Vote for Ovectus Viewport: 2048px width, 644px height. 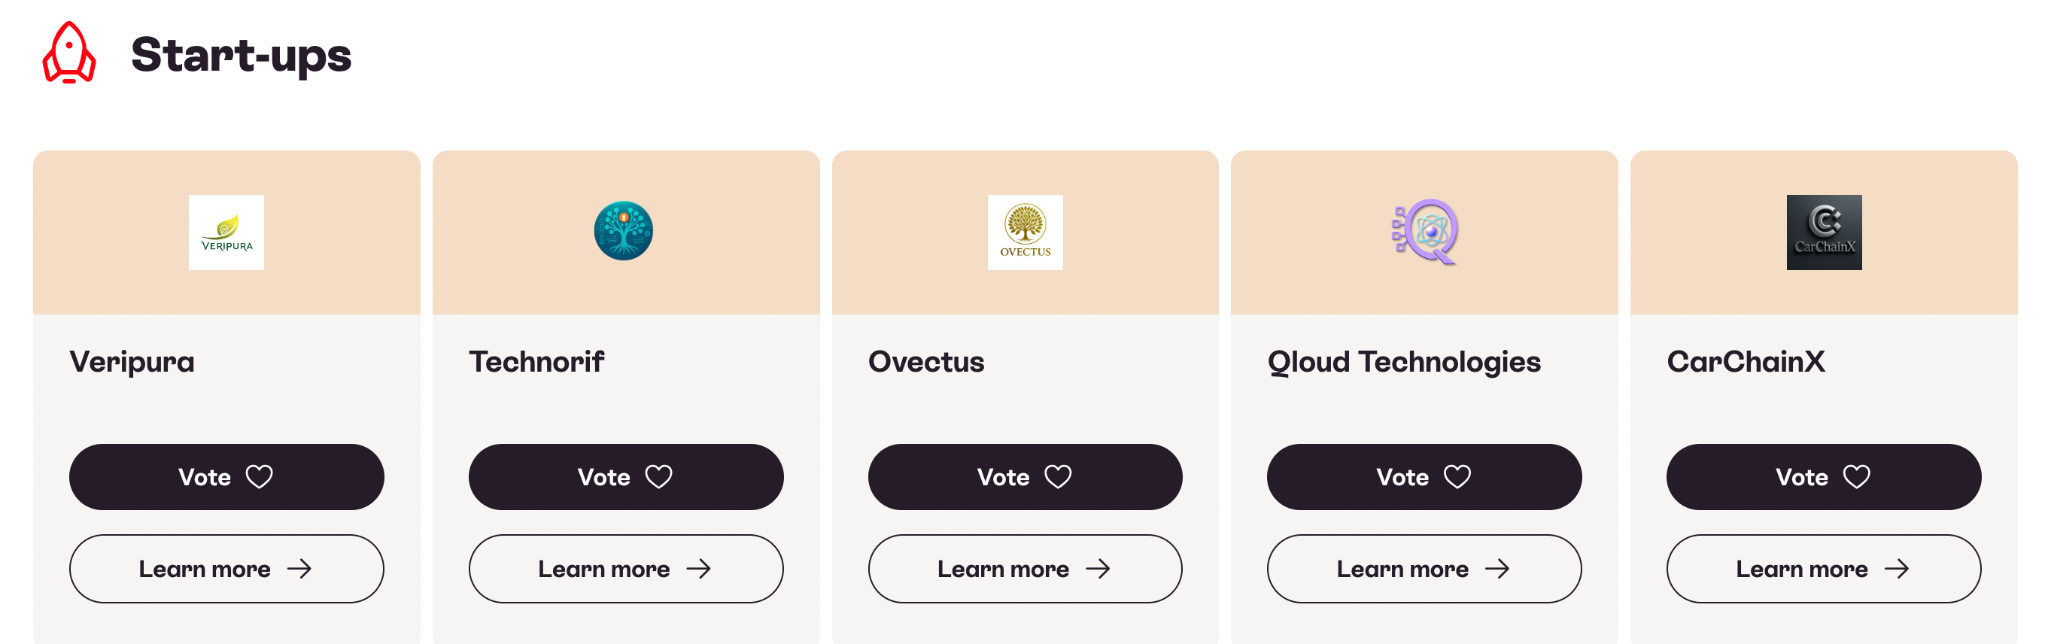click(1025, 477)
